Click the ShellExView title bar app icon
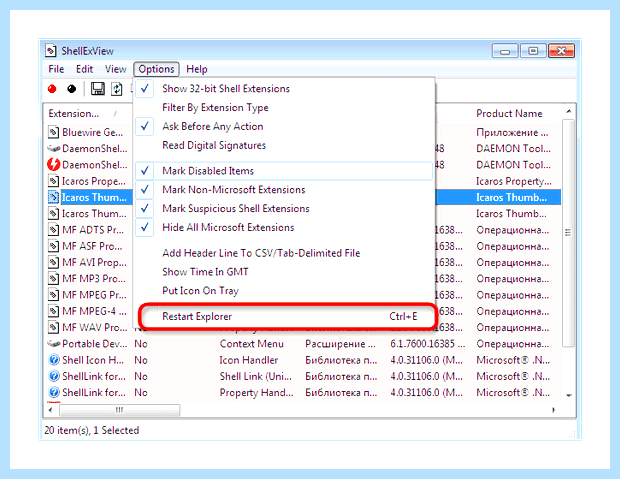 click(51, 51)
